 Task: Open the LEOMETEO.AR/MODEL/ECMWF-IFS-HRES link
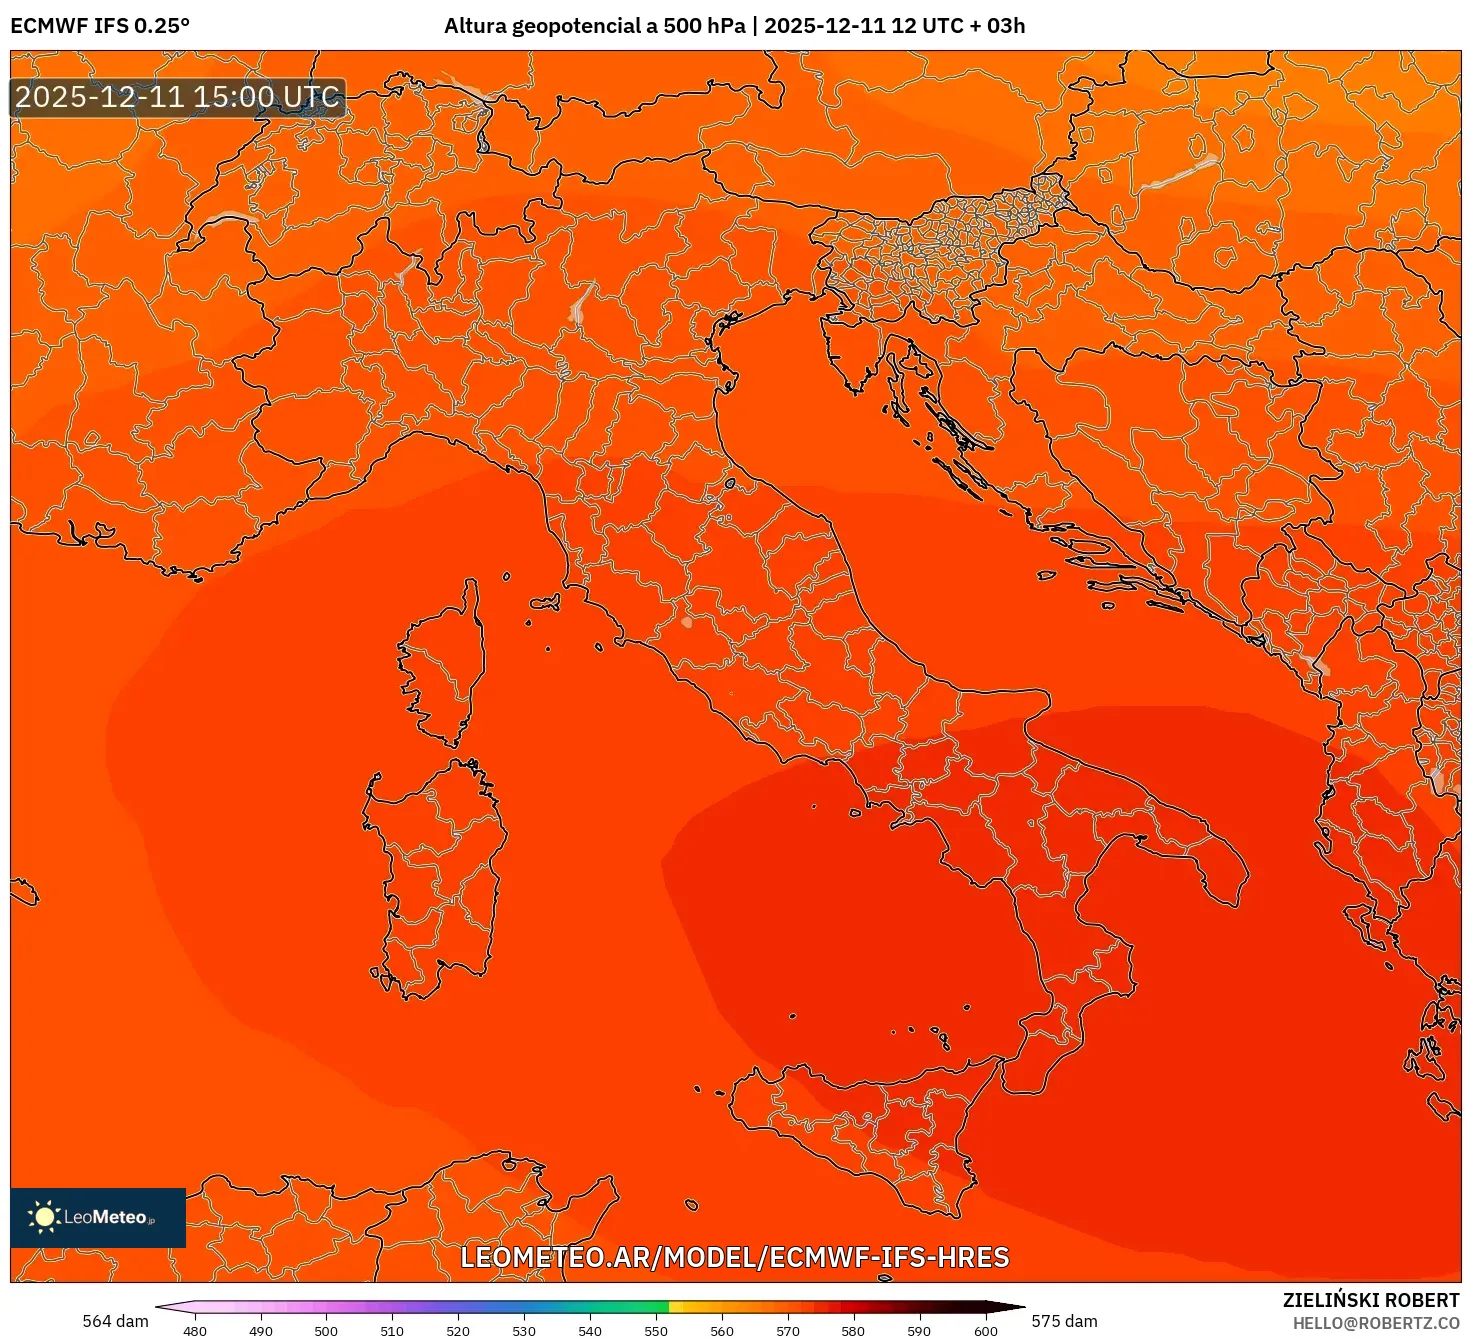click(x=735, y=1259)
